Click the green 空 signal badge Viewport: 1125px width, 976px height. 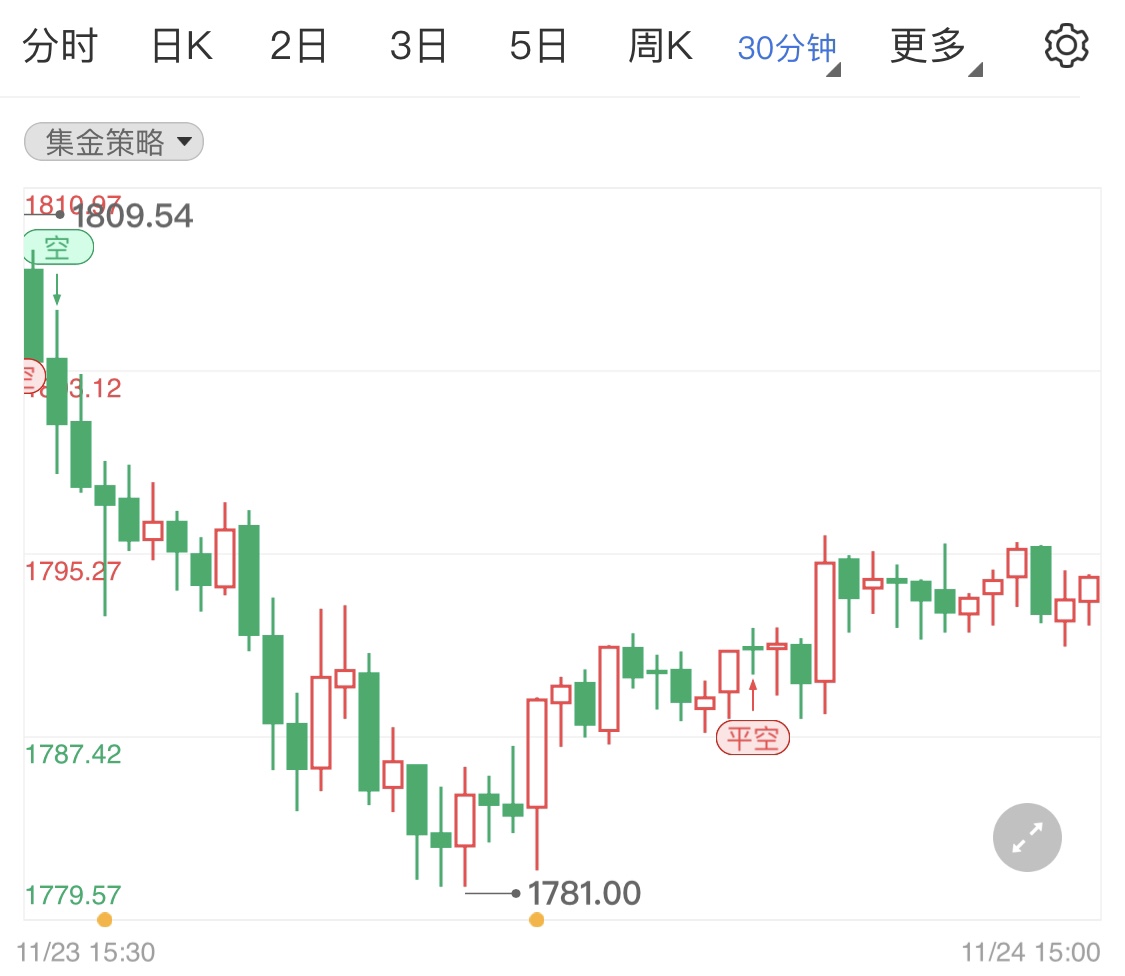click(58, 247)
